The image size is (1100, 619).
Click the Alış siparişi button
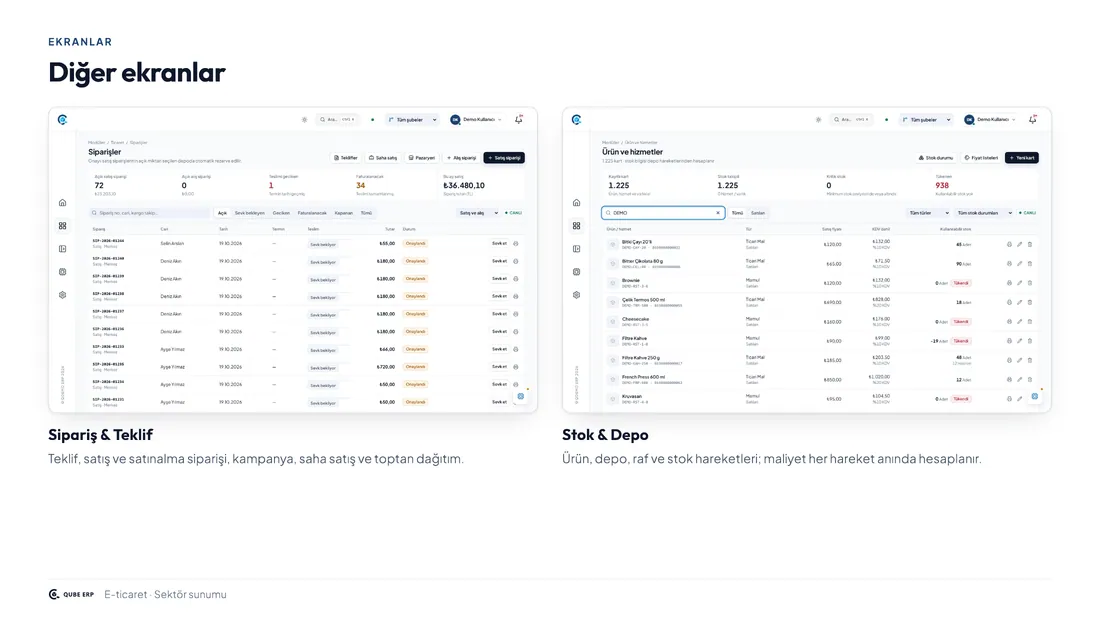pos(462,158)
